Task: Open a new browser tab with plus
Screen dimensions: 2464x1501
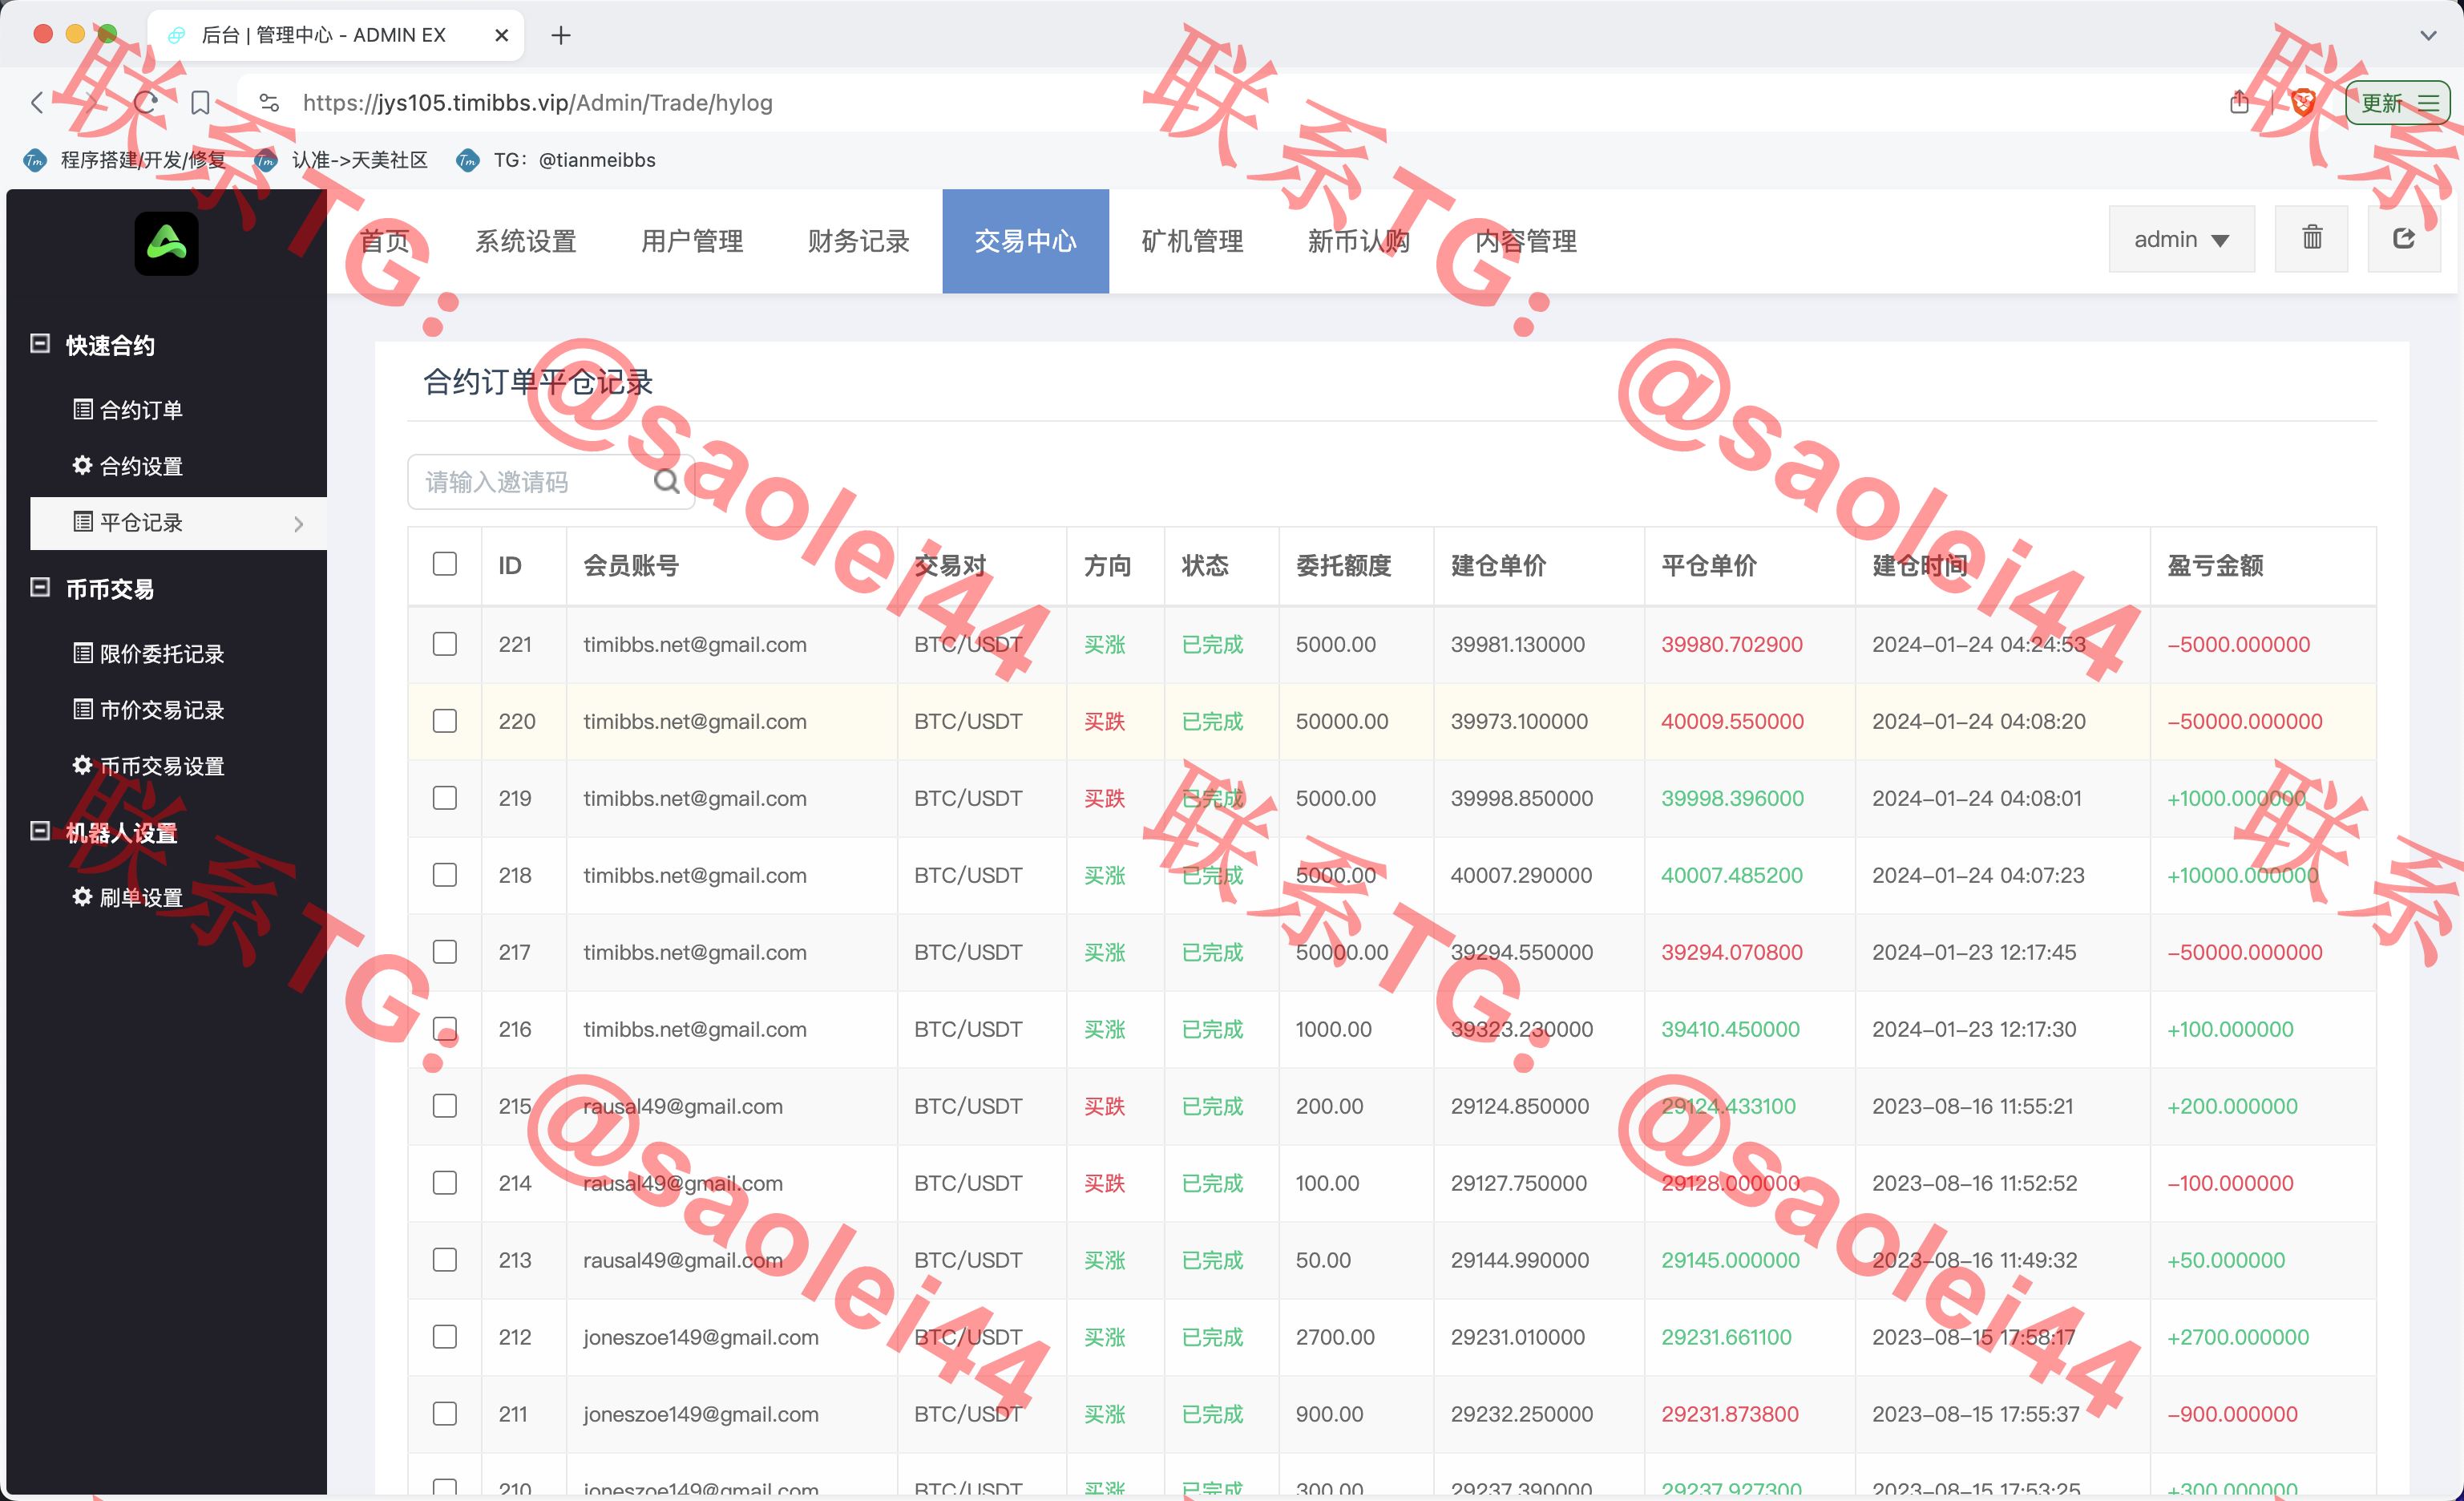Action: point(561,35)
